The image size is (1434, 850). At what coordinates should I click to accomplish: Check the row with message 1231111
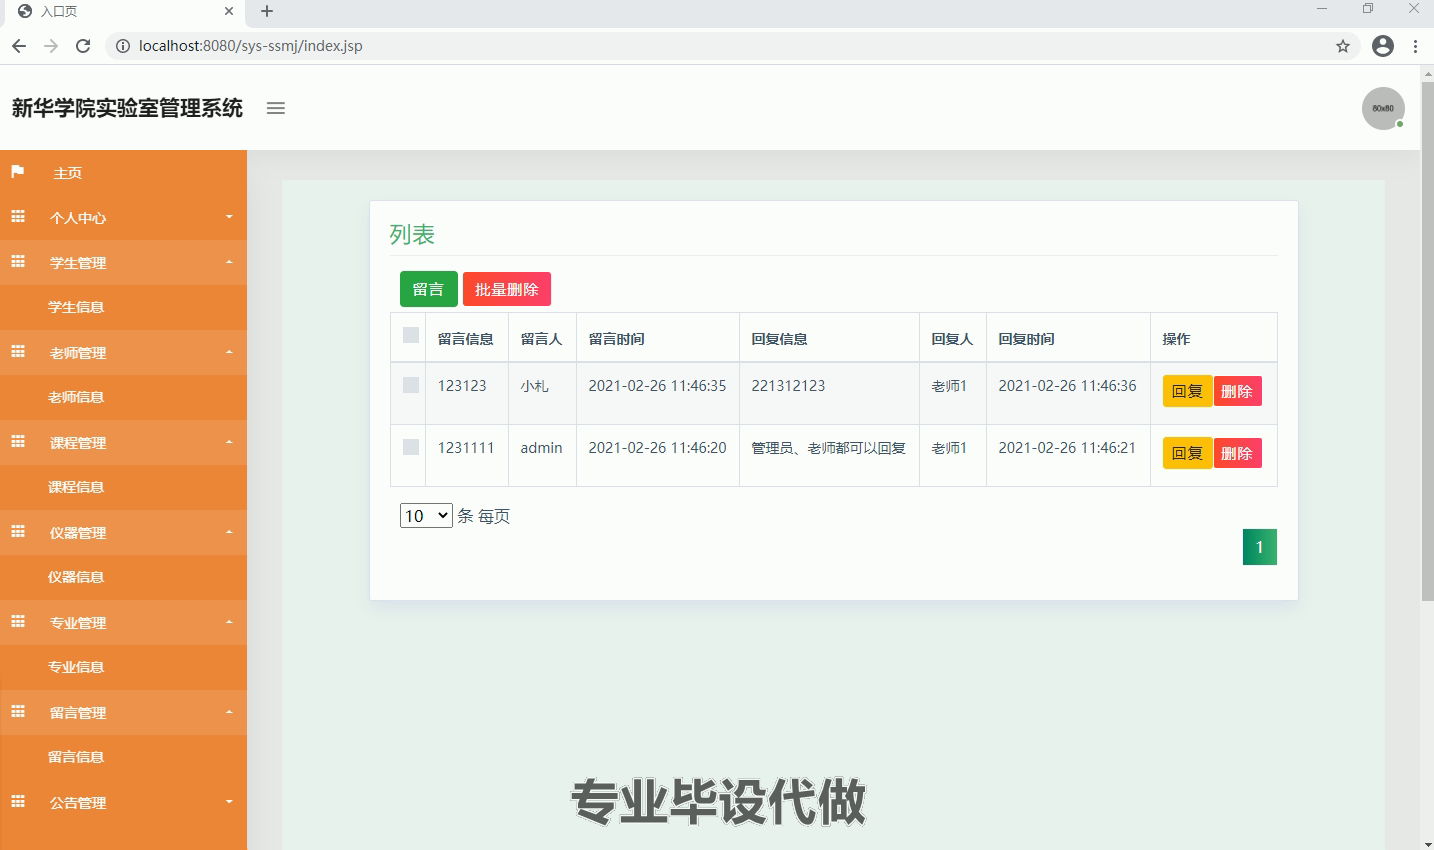411,447
